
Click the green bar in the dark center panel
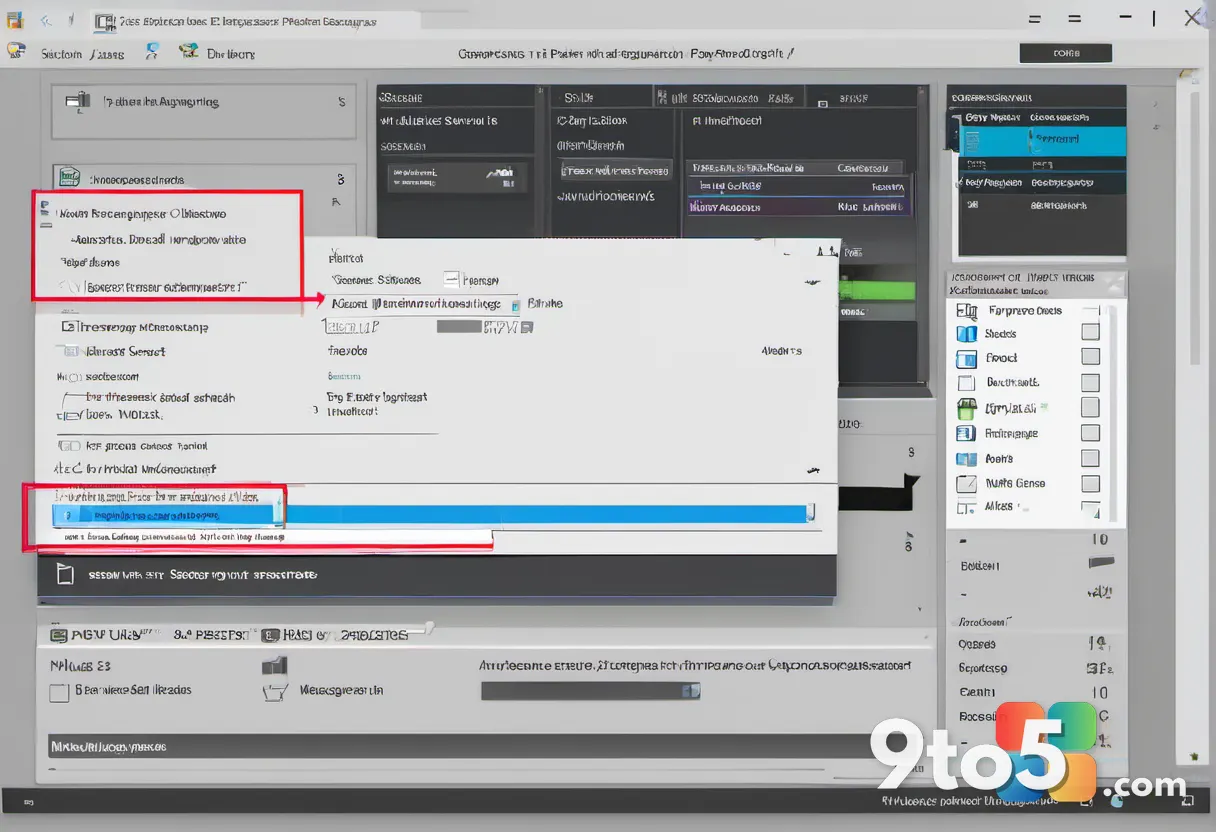[878, 290]
